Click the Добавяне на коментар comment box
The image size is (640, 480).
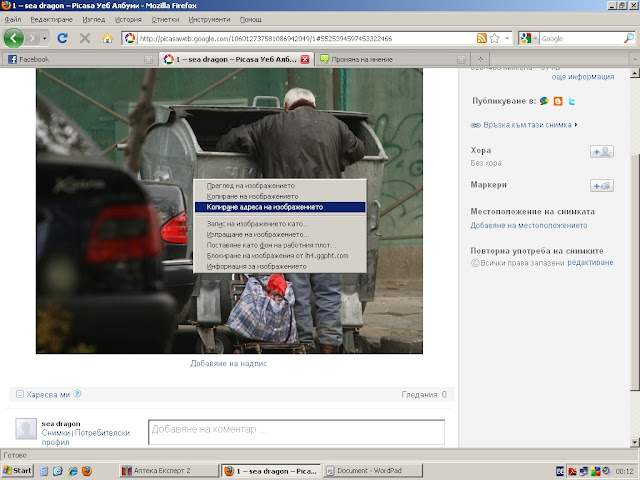pyautogui.click(x=296, y=432)
